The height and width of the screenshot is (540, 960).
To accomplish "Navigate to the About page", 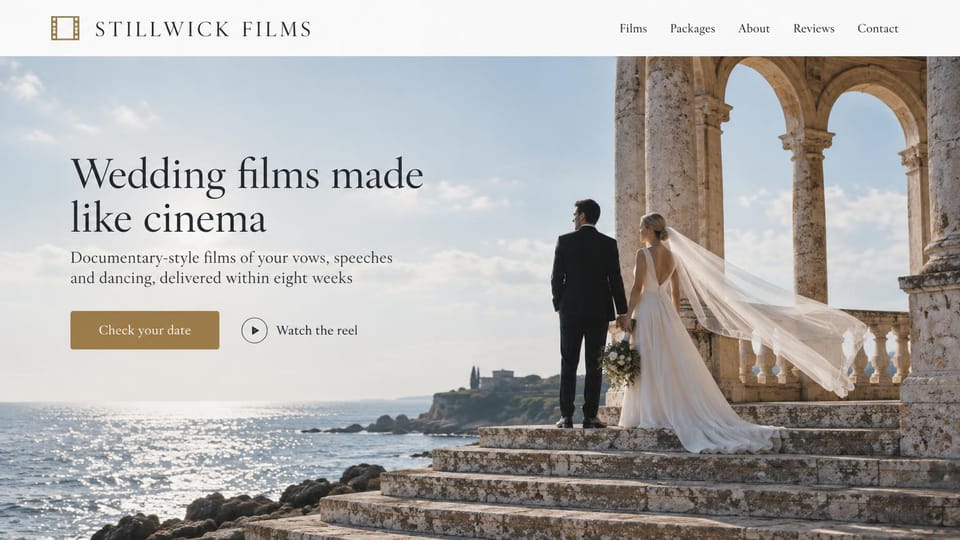I will [x=754, y=28].
